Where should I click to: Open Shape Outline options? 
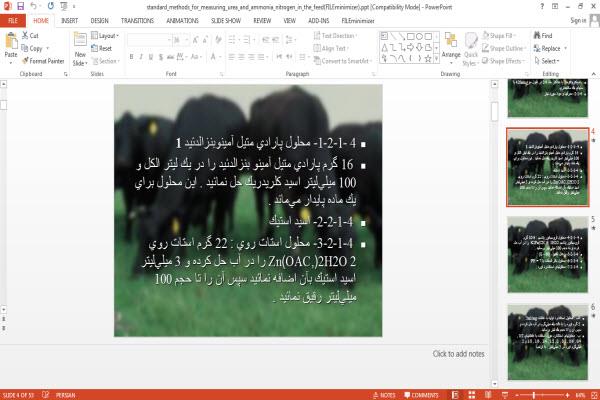tap(504, 48)
